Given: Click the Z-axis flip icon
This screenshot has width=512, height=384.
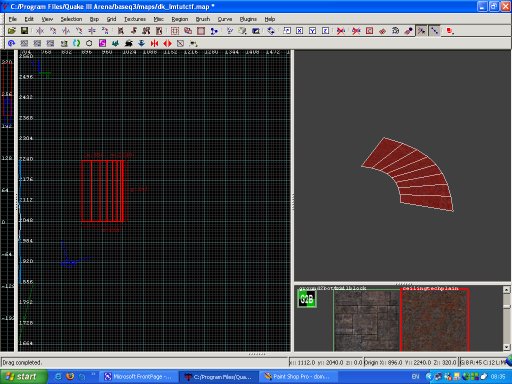Looking at the screenshot, I should [92, 31].
